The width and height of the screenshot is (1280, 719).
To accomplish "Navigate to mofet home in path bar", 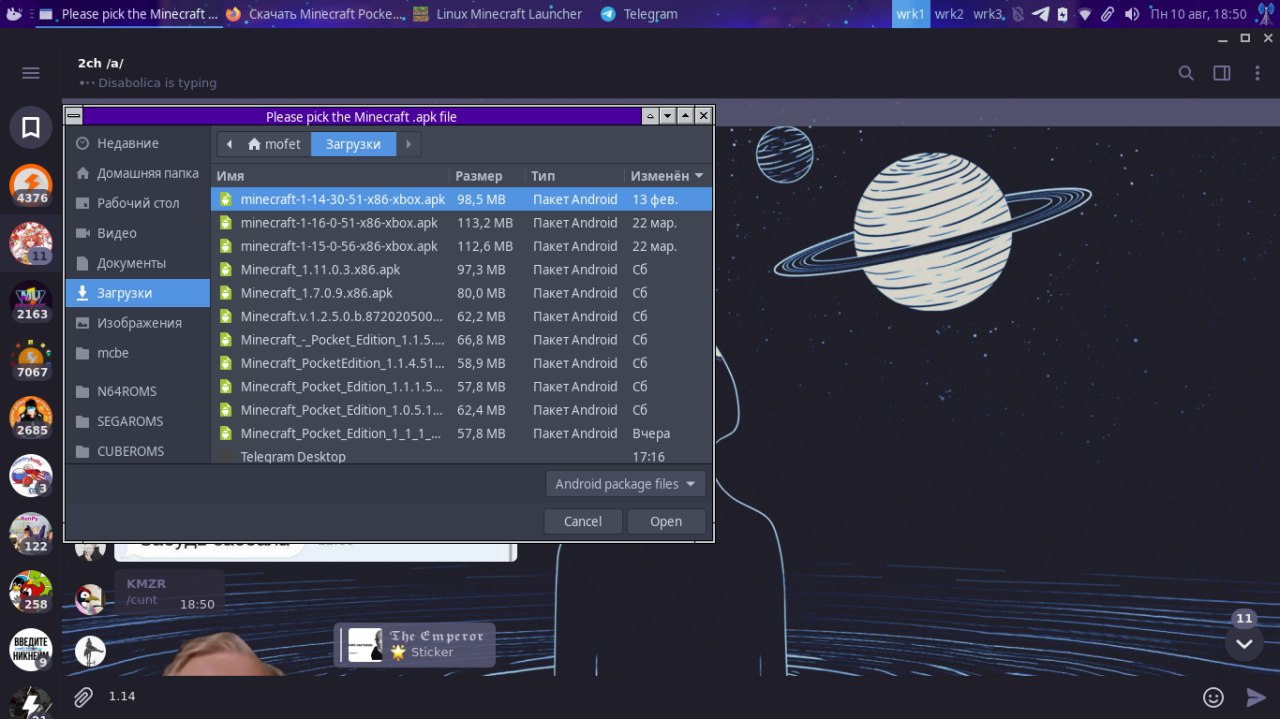I will (274, 144).
